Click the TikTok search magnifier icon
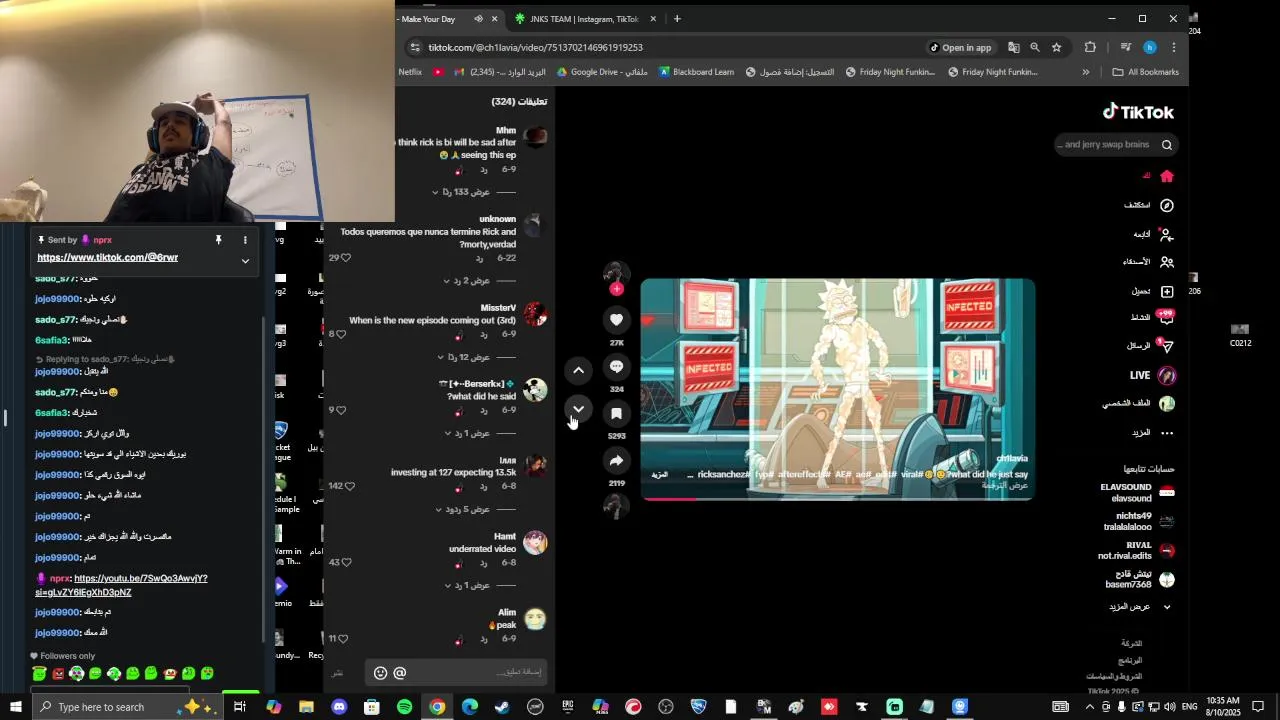The height and width of the screenshot is (720, 1280). click(1166, 145)
